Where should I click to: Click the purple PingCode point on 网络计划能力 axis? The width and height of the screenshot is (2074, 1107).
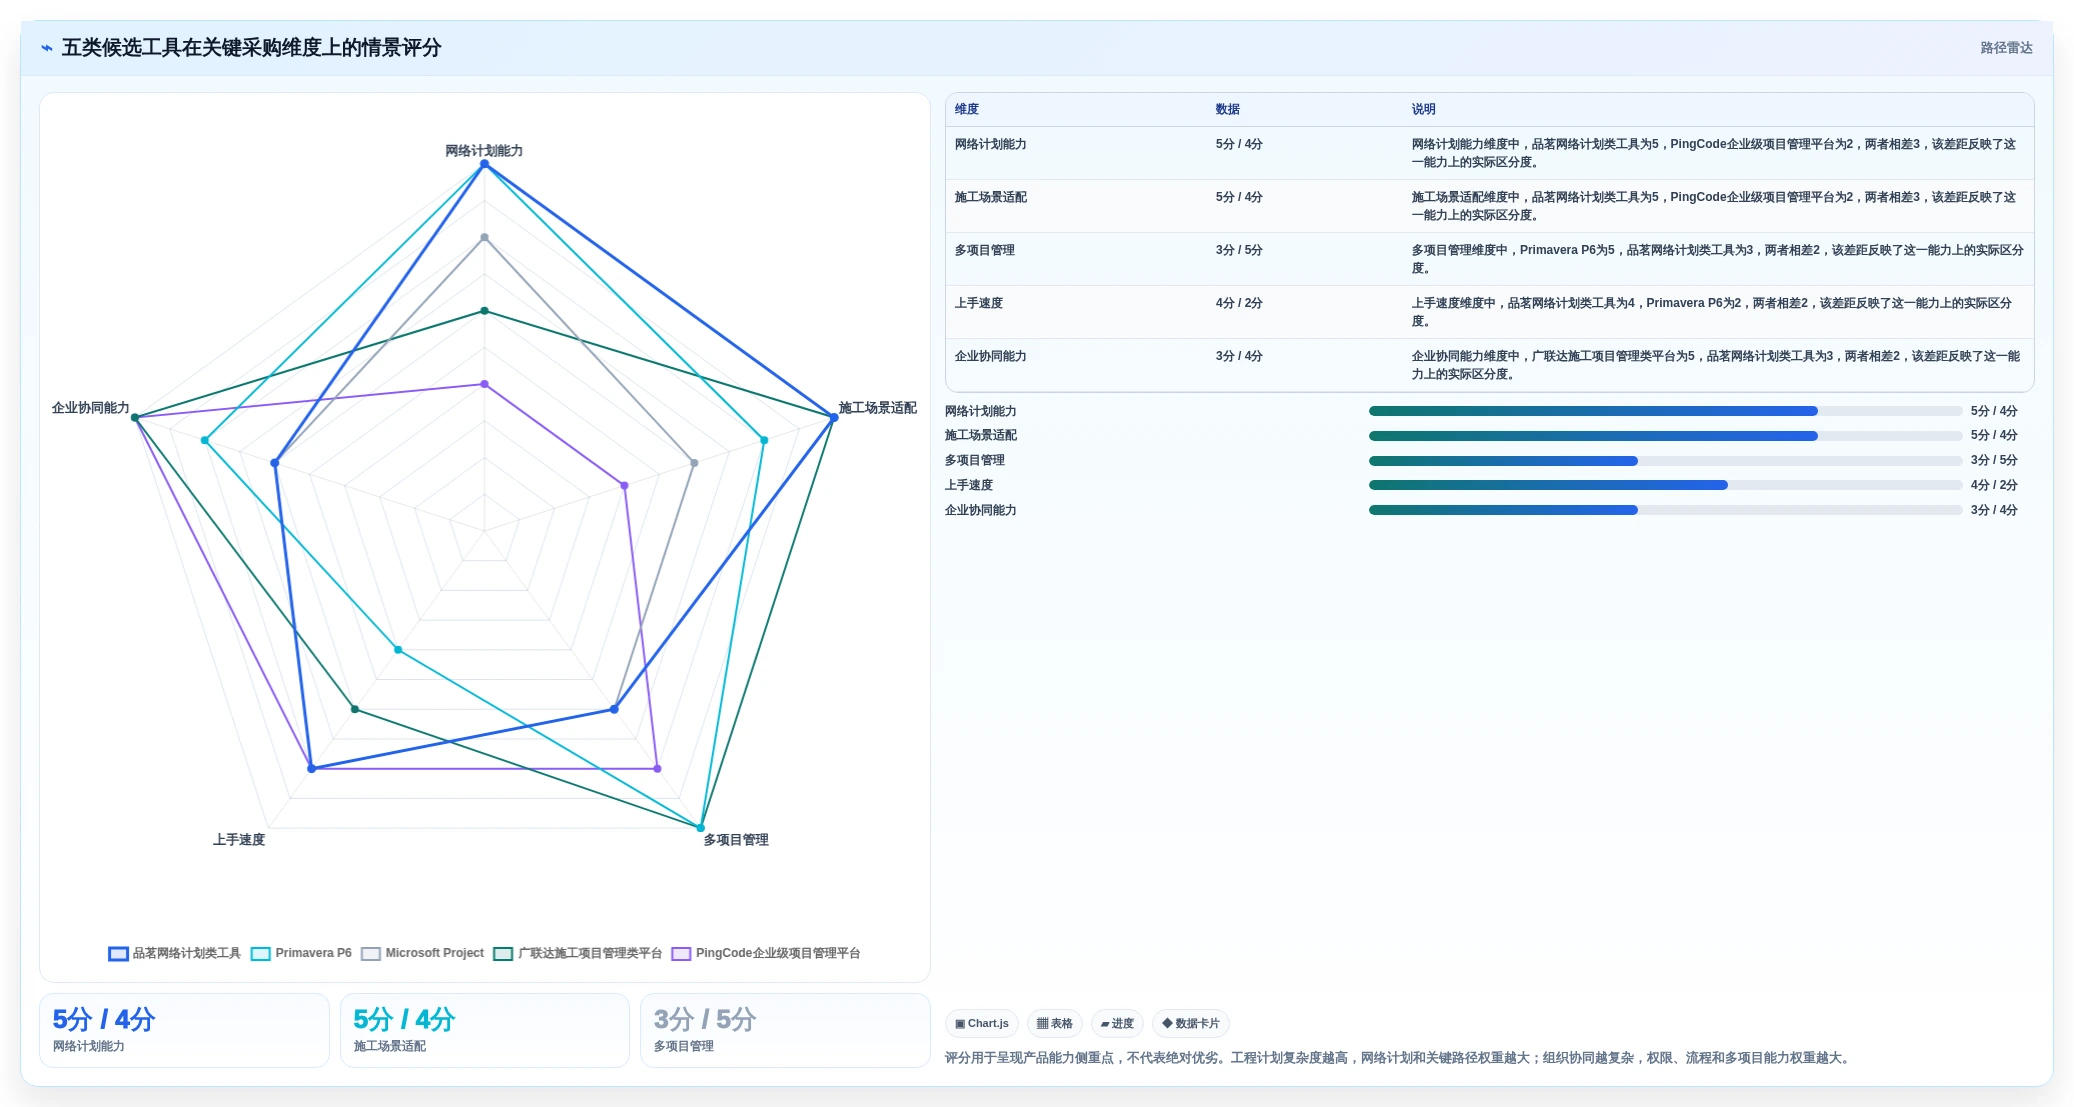coord(485,384)
